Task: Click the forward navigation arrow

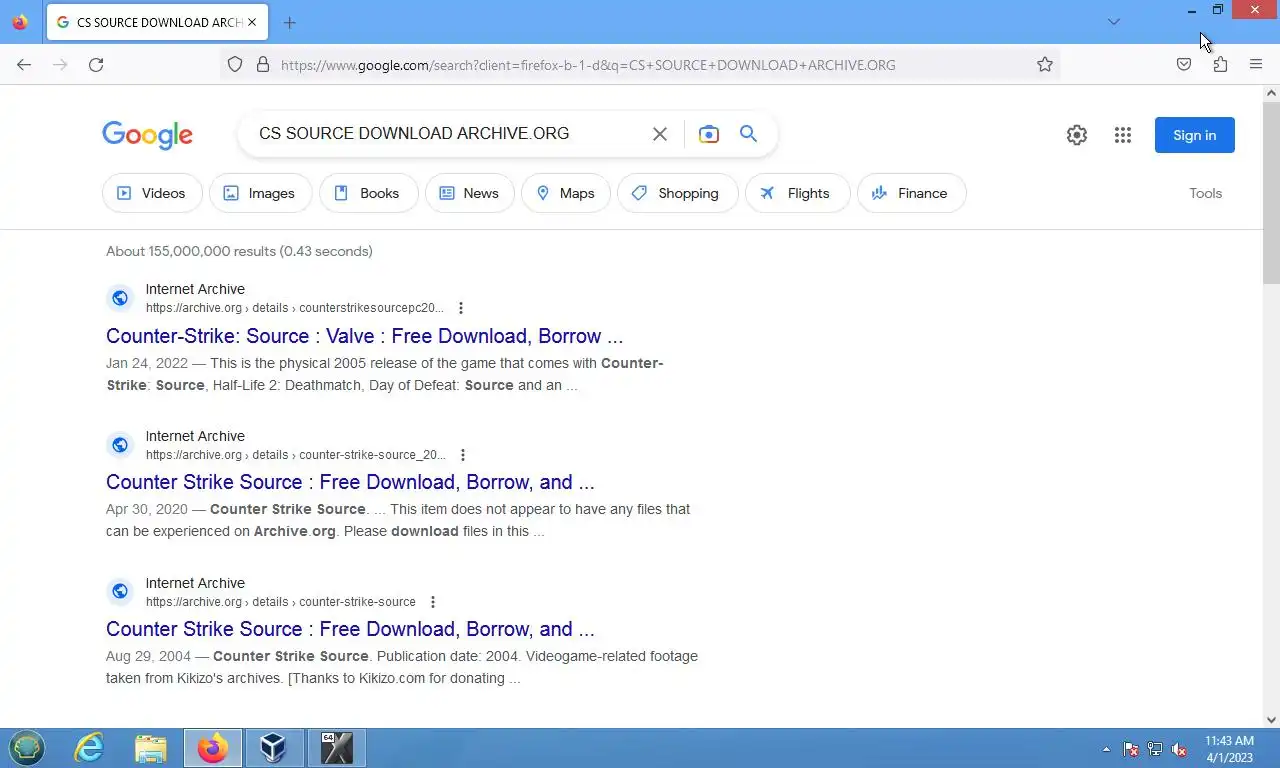Action: pos(60,64)
